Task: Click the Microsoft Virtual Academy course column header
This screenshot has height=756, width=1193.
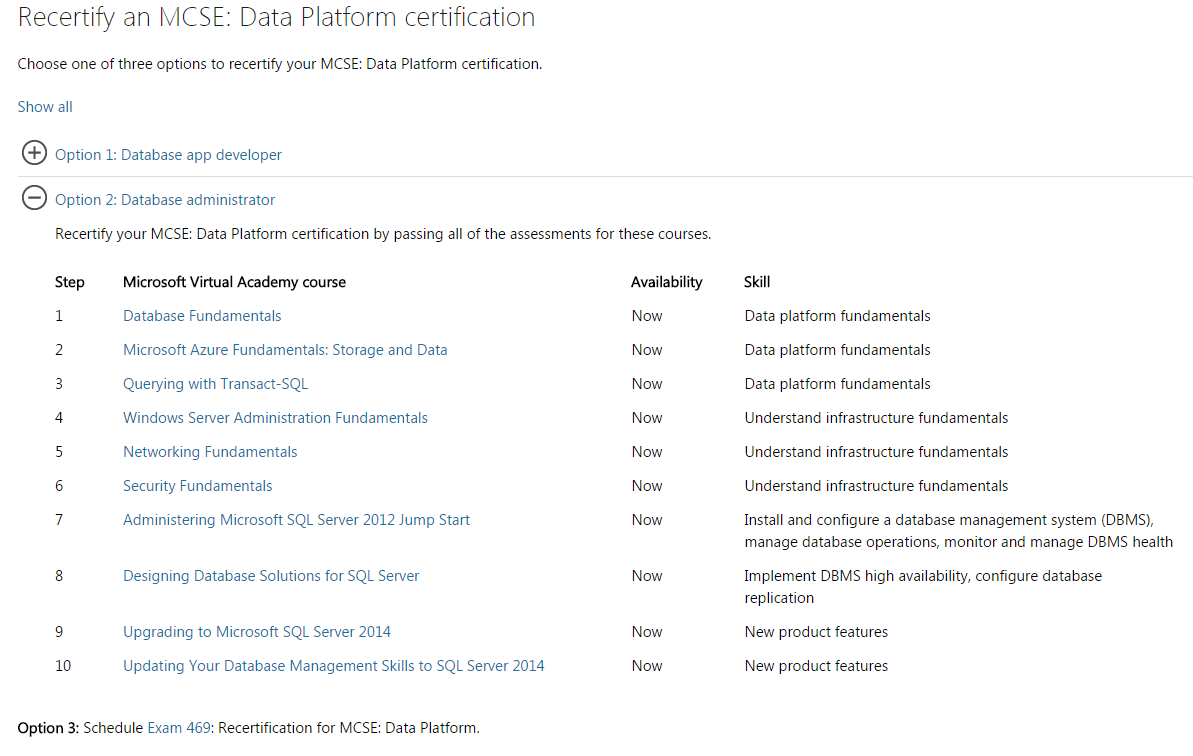Action: pos(234,282)
